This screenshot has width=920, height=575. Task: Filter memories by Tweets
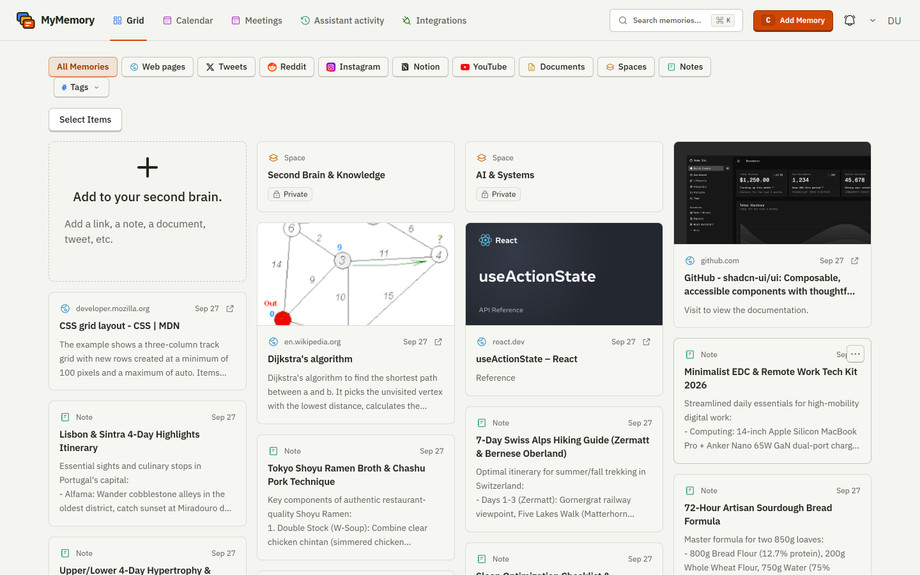click(226, 67)
